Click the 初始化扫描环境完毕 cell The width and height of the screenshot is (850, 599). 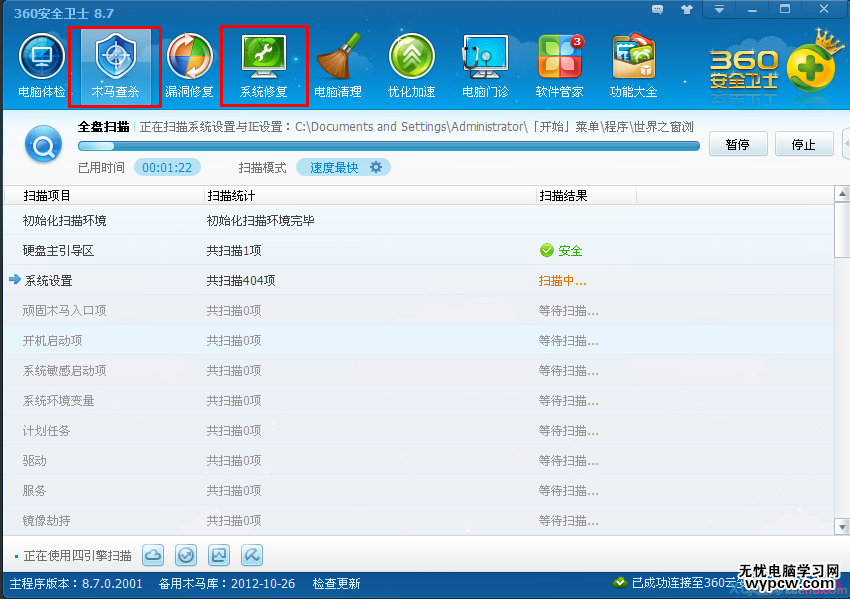coord(260,221)
